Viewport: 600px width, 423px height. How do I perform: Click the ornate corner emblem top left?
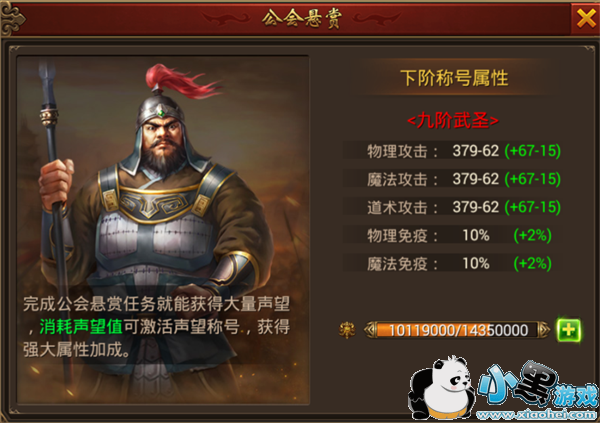(x=13, y=18)
